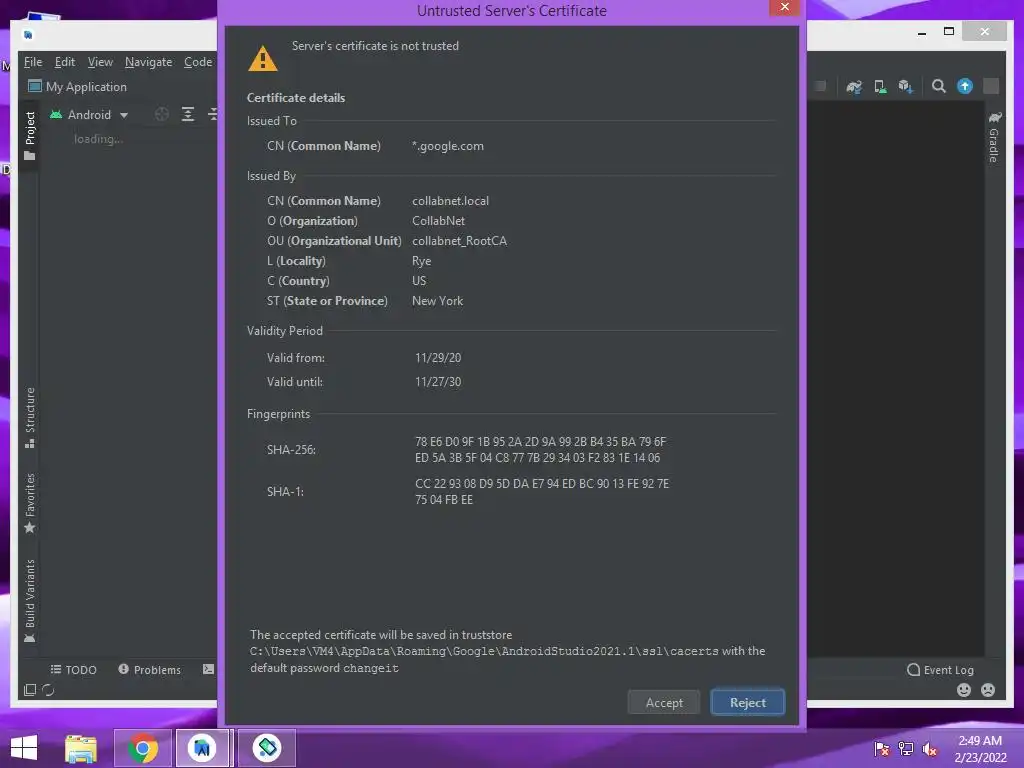Close the Untrusted Server's Certificate dialog
This screenshot has width=1024, height=768.
pyautogui.click(x=784, y=7)
